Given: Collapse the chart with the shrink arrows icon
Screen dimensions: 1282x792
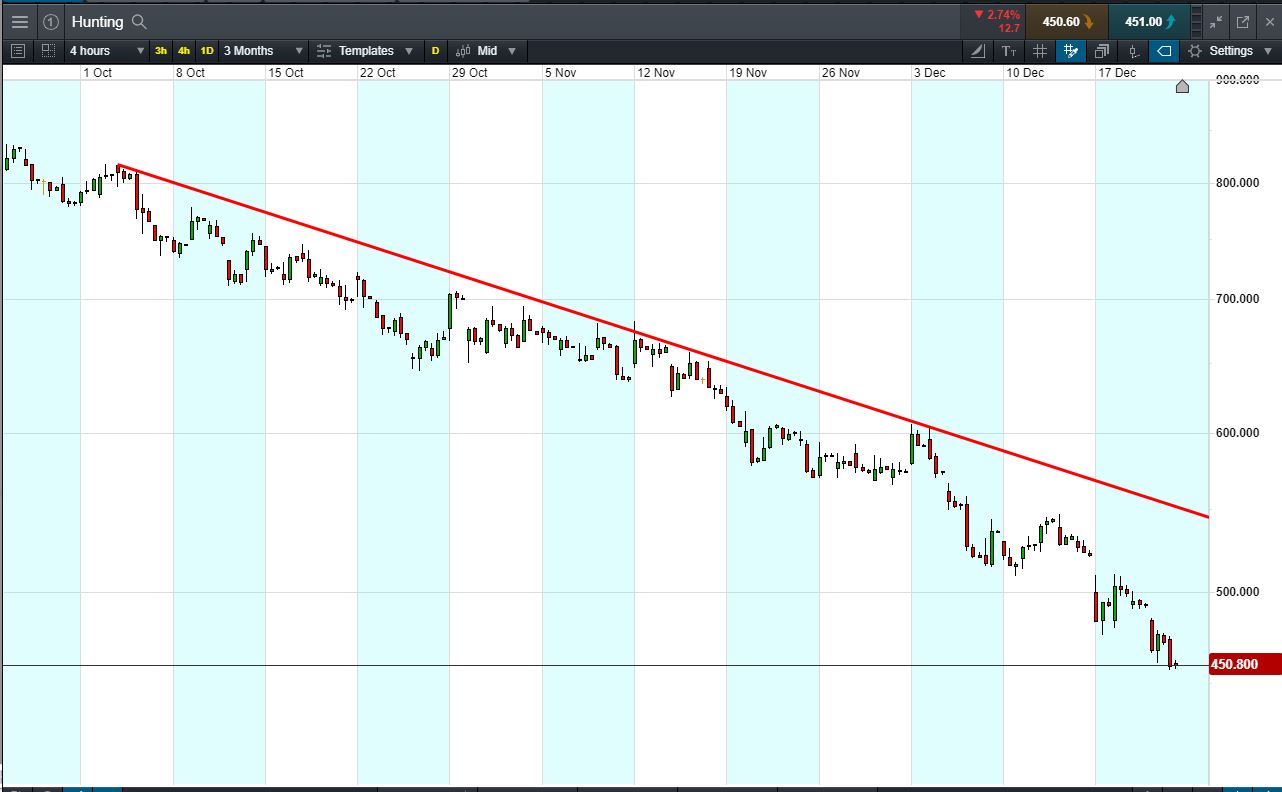Looking at the screenshot, I should tap(1216, 21).
